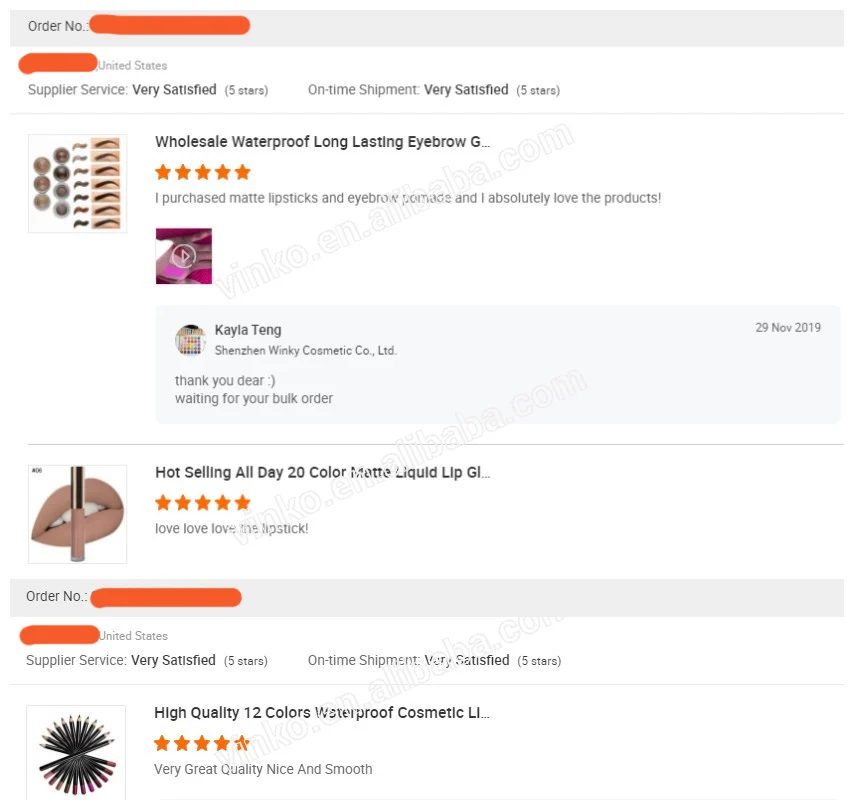Click the second redacted order number
This screenshot has height=810, width=854.
[166, 598]
